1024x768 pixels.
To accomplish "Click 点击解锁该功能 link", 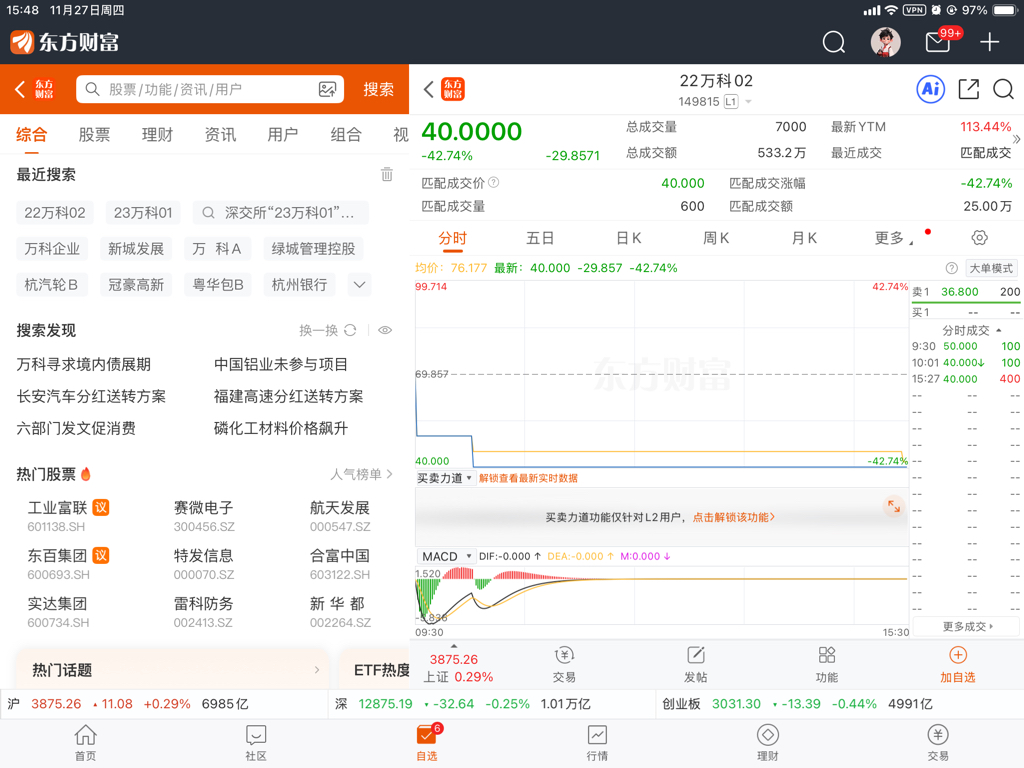I will pyautogui.click(x=733, y=517).
